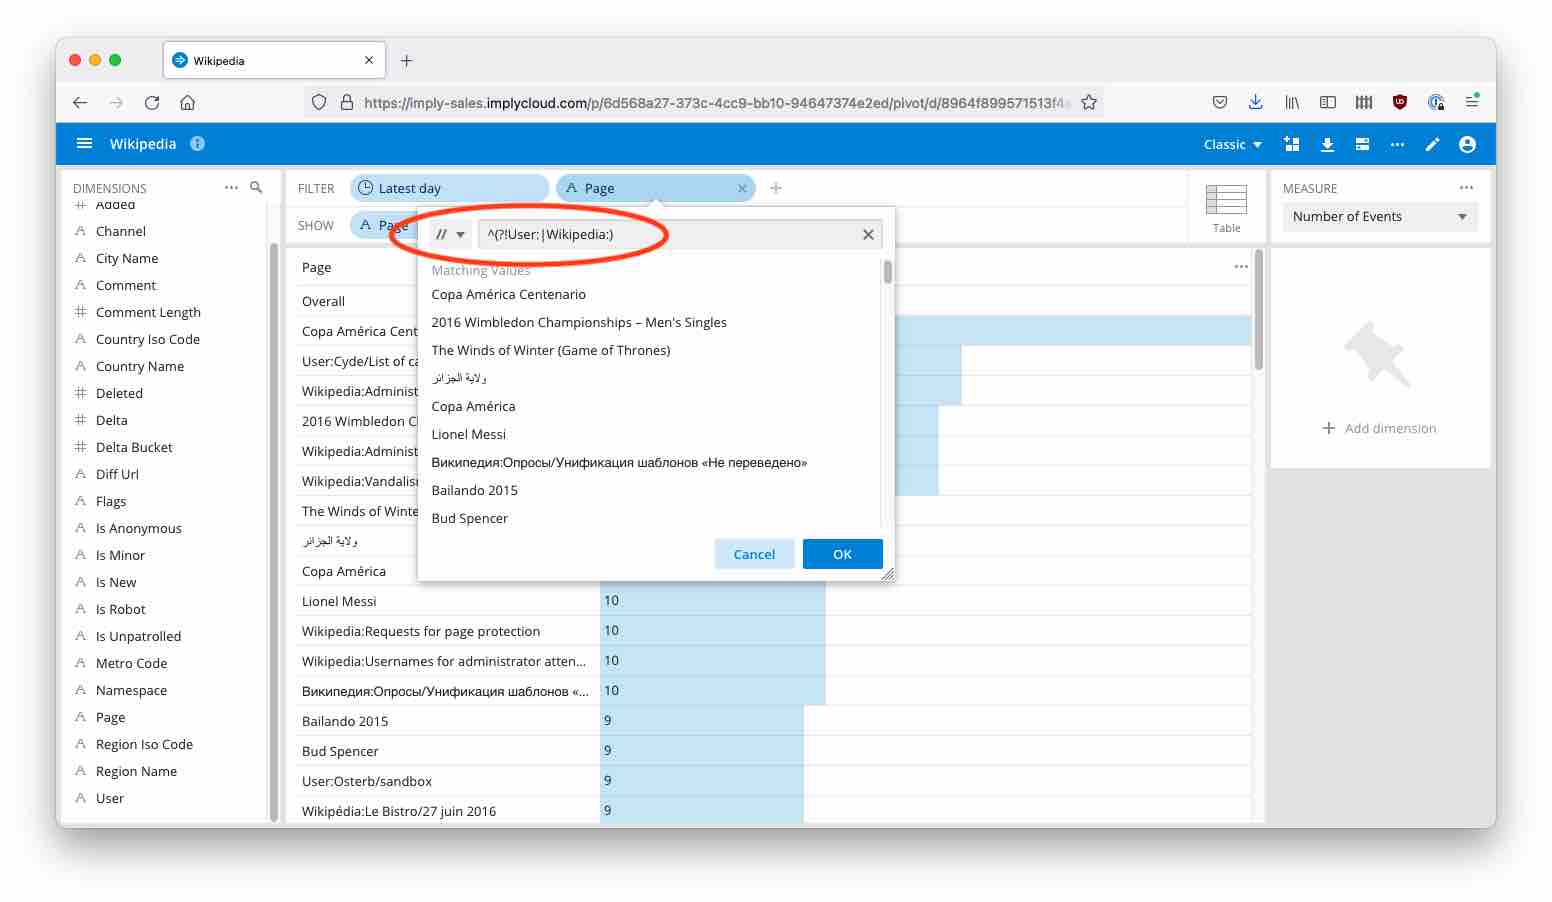Open Measure panel options ellipsis
Viewport: 1552px width, 902px height.
pos(1466,187)
